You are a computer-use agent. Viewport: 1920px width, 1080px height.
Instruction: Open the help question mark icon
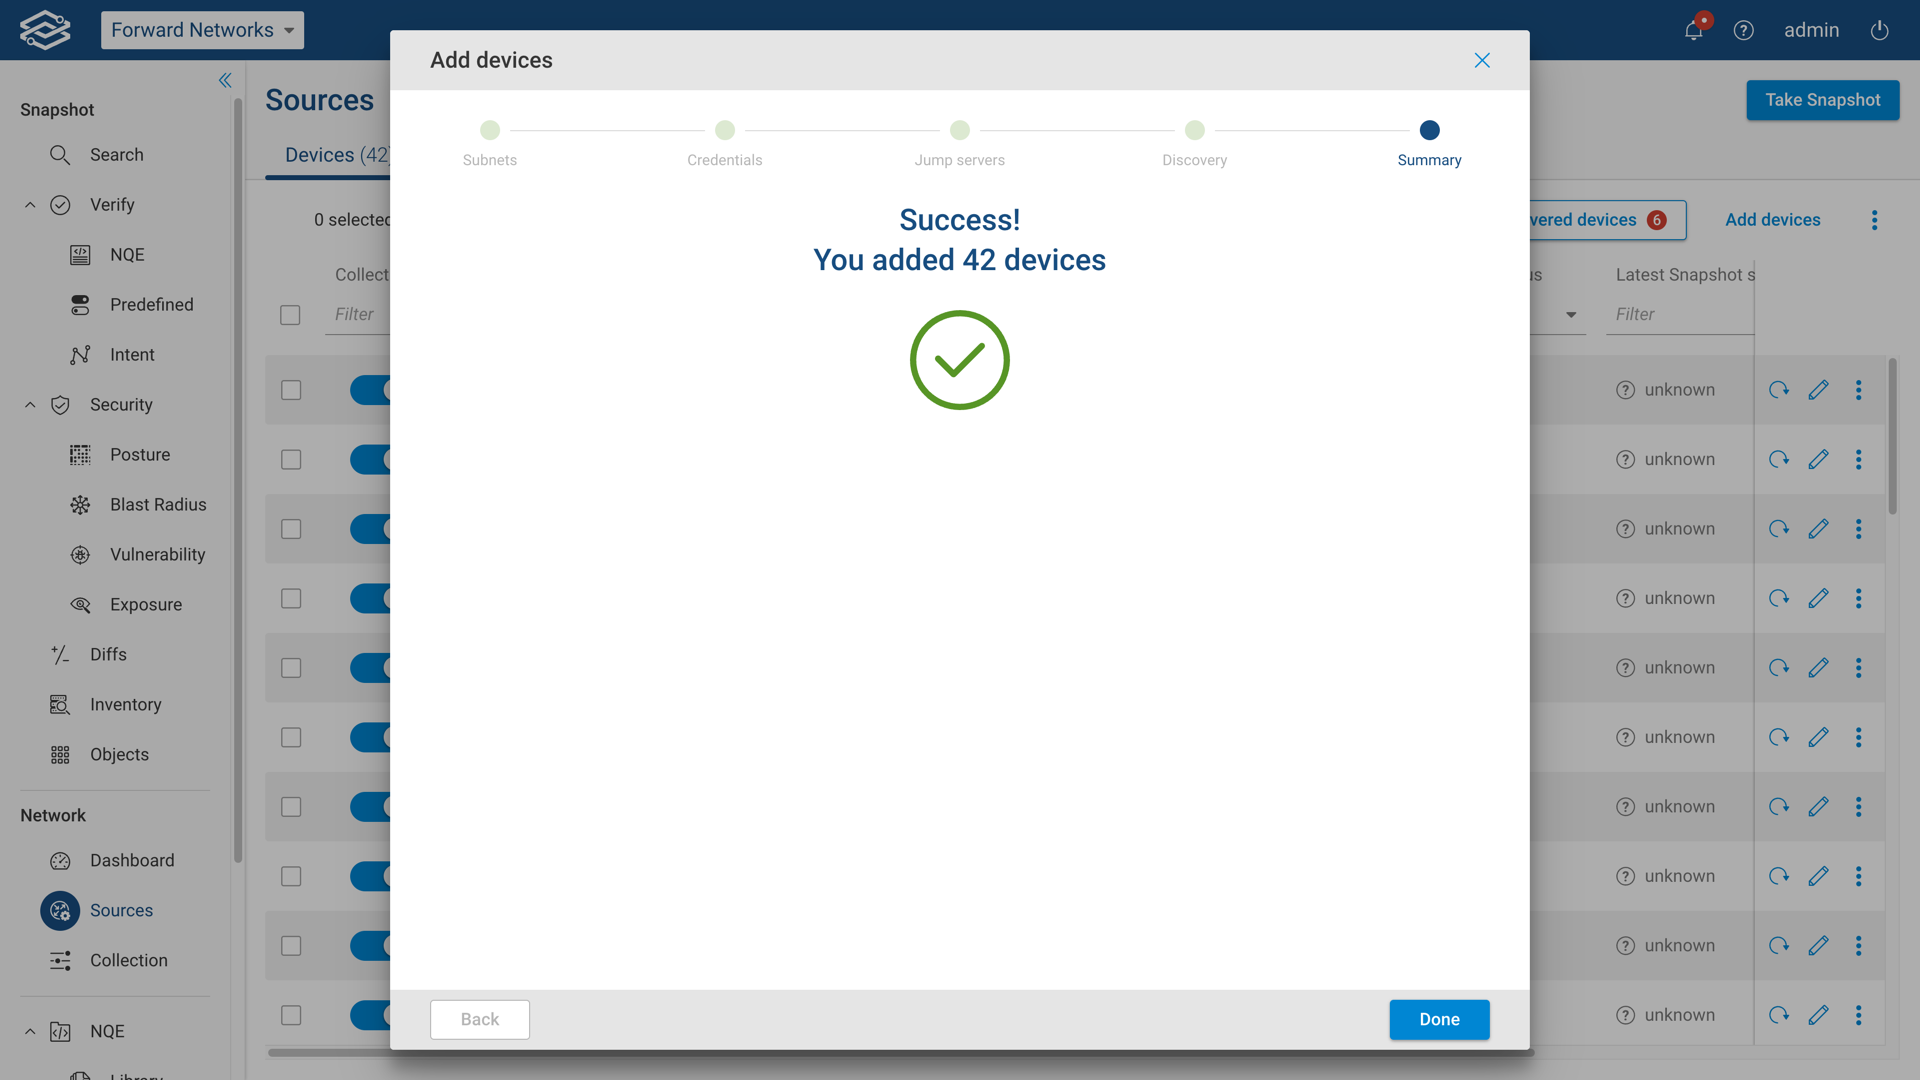tap(1743, 30)
